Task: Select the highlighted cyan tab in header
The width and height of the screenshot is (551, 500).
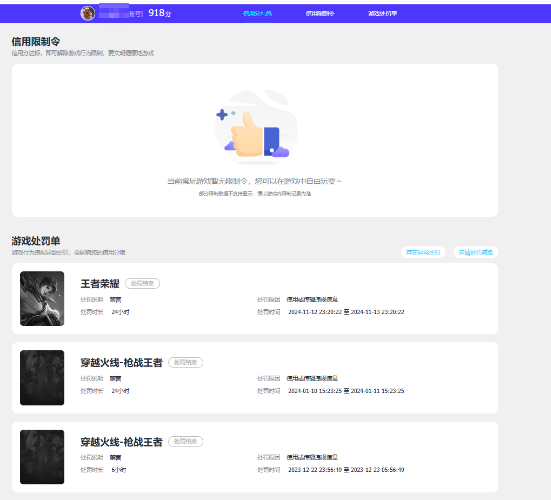Action: (258, 13)
